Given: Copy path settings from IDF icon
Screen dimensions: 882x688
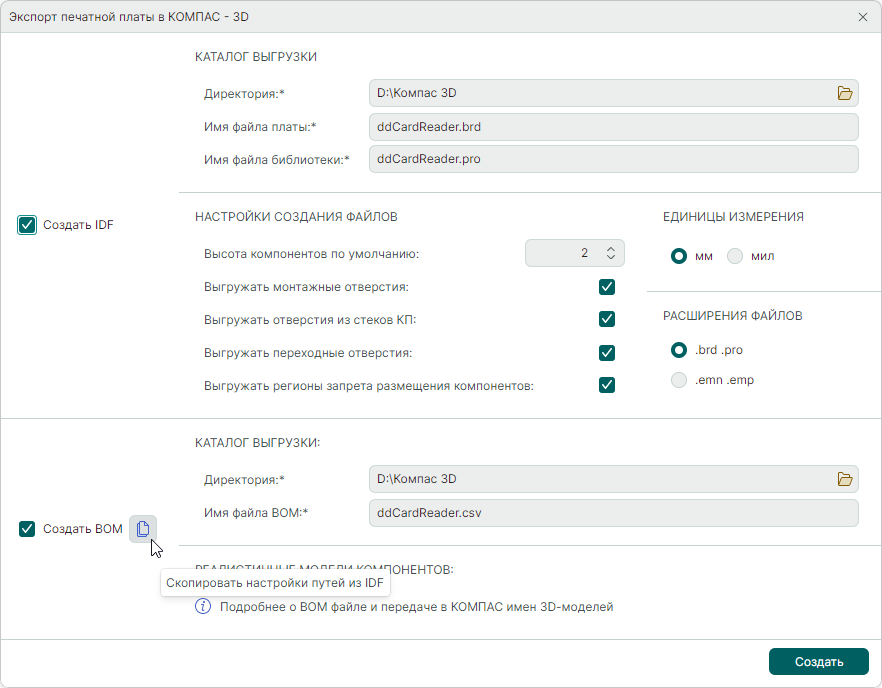Looking at the screenshot, I should click(143, 529).
